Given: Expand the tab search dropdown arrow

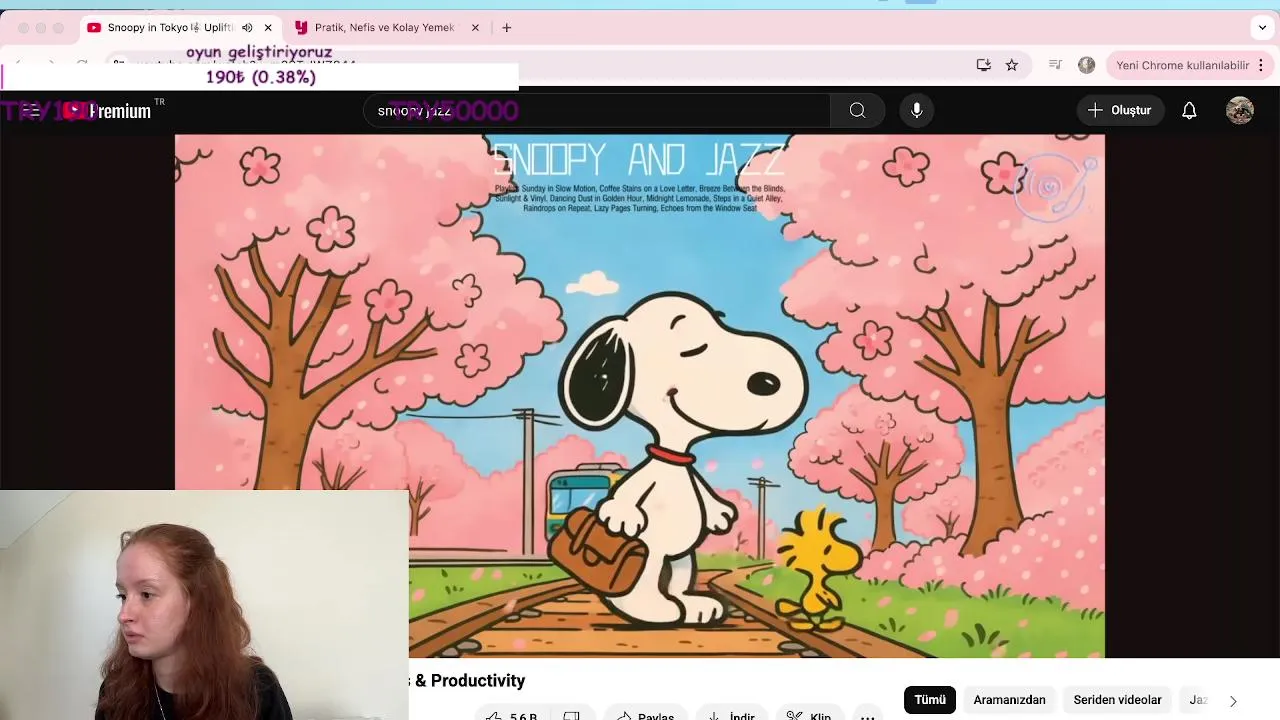Looking at the screenshot, I should coord(1263,28).
